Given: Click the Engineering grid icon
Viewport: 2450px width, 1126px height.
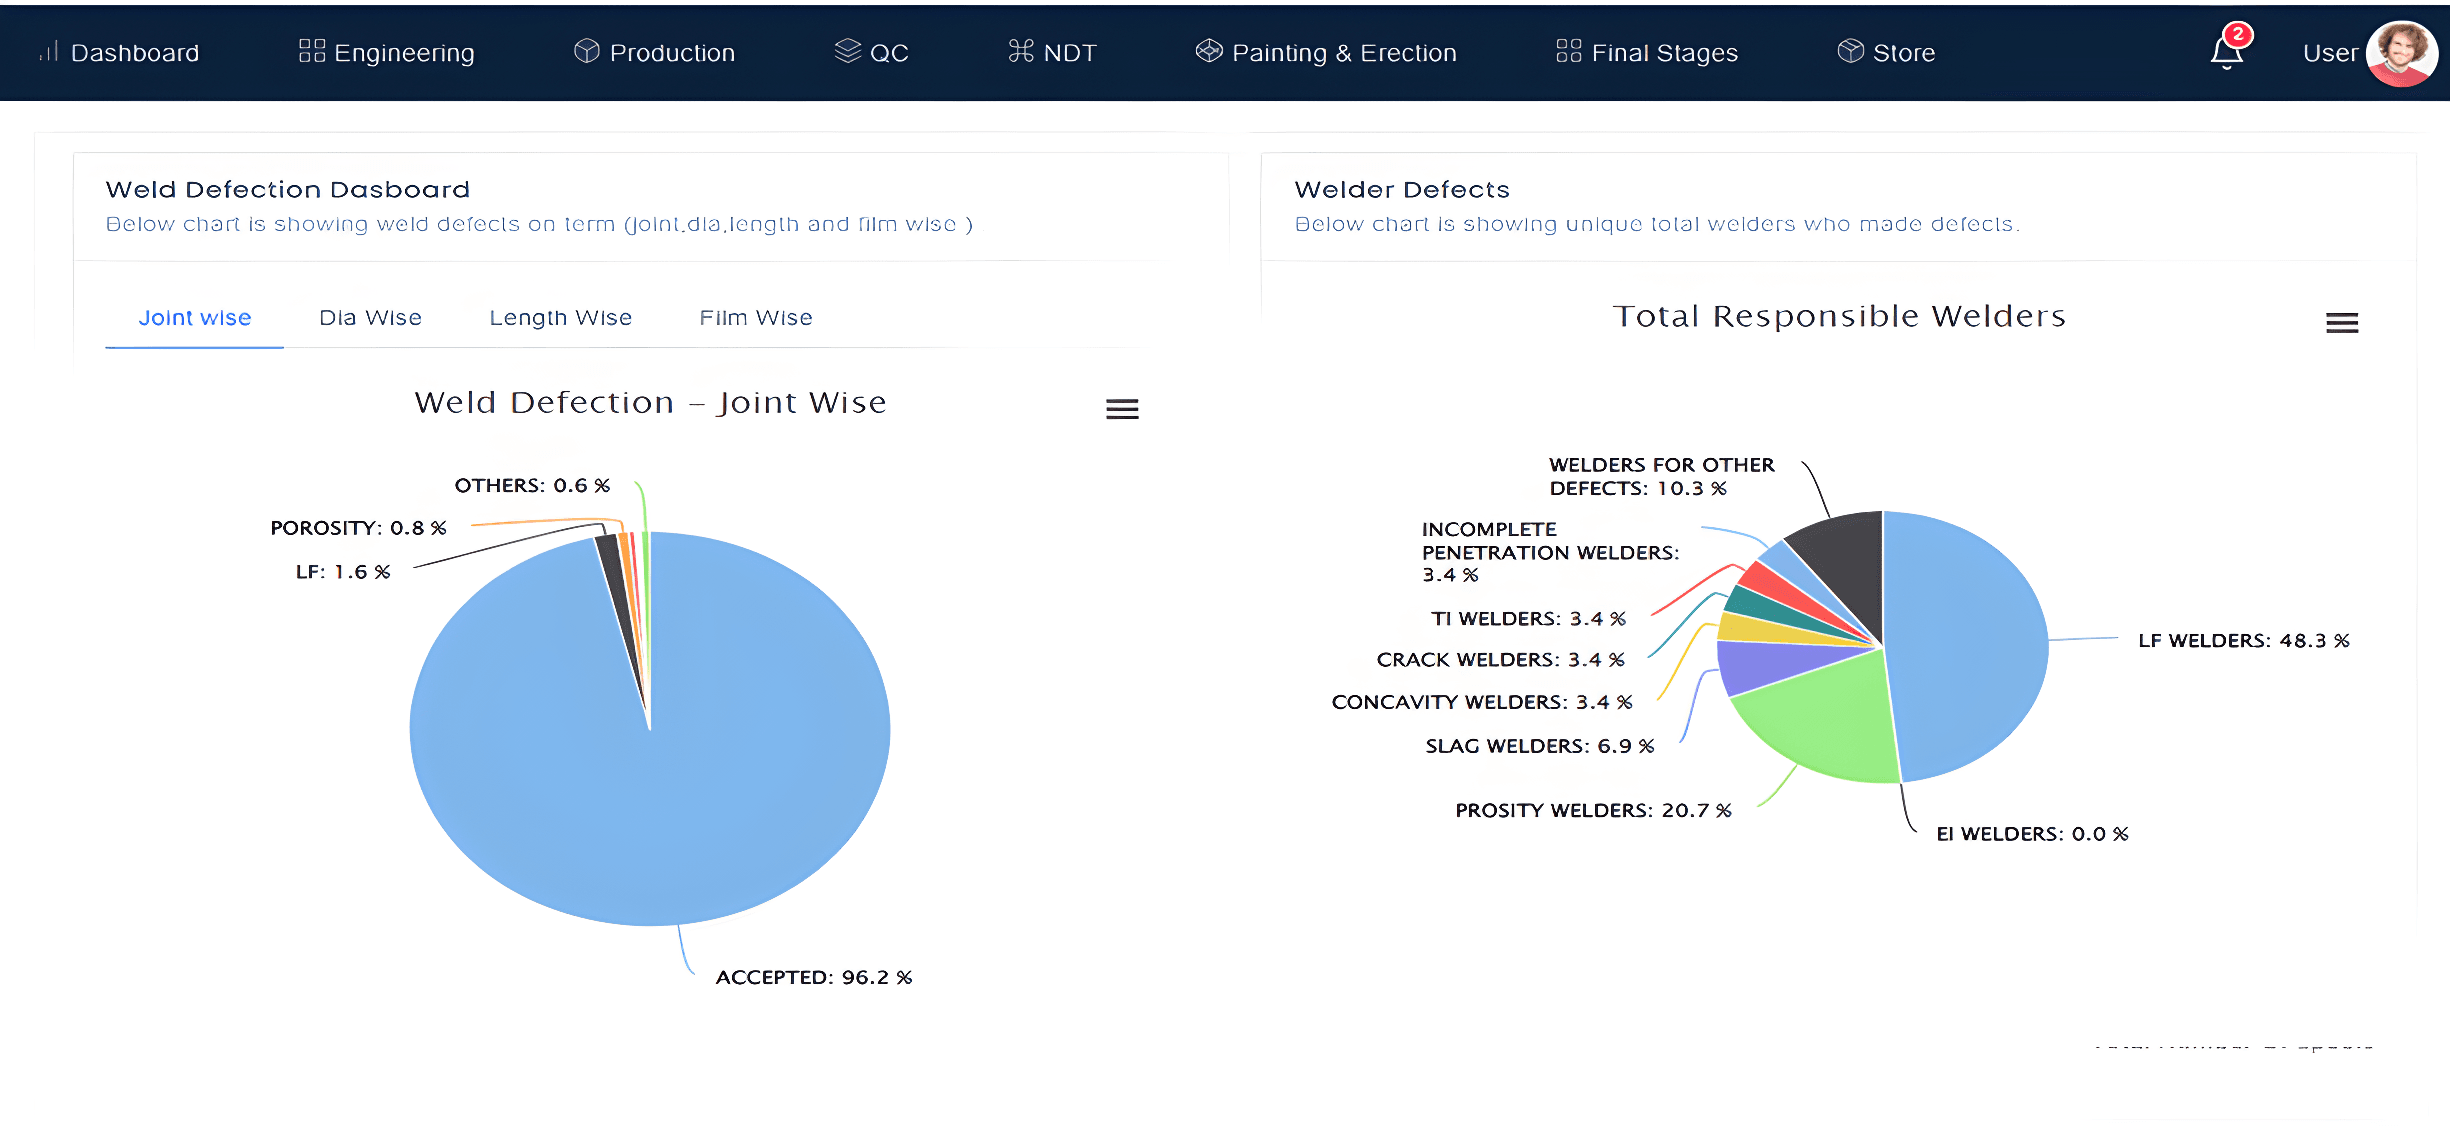Looking at the screenshot, I should point(312,51).
